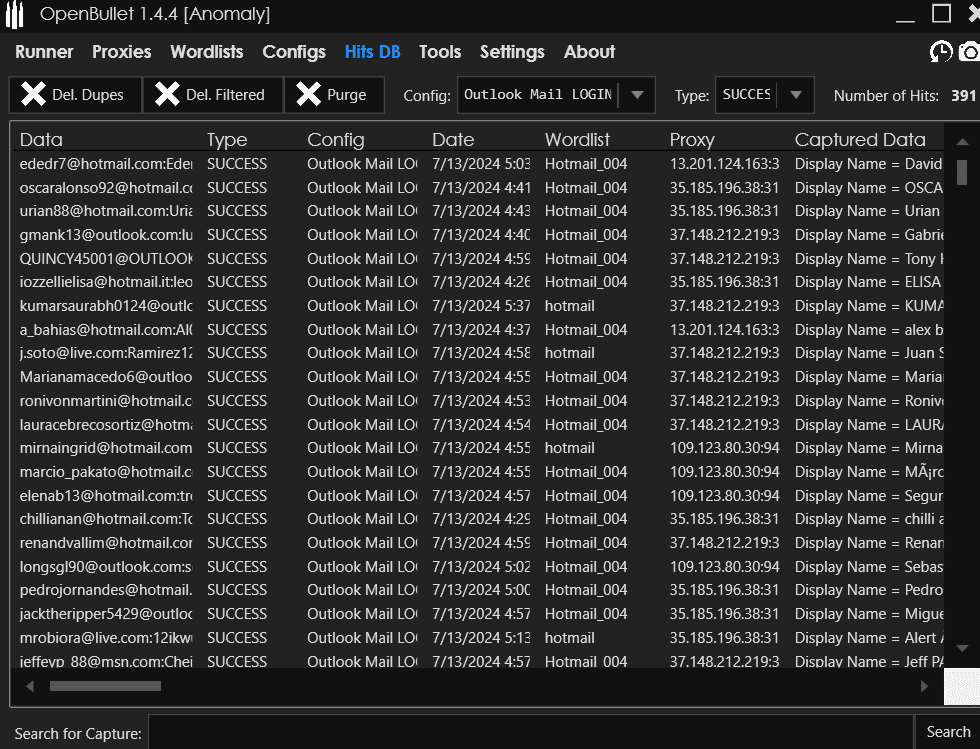This screenshot has height=749, width=980.
Task: Click the vertical scrollbar up arrow
Action: [x=962, y=140]
